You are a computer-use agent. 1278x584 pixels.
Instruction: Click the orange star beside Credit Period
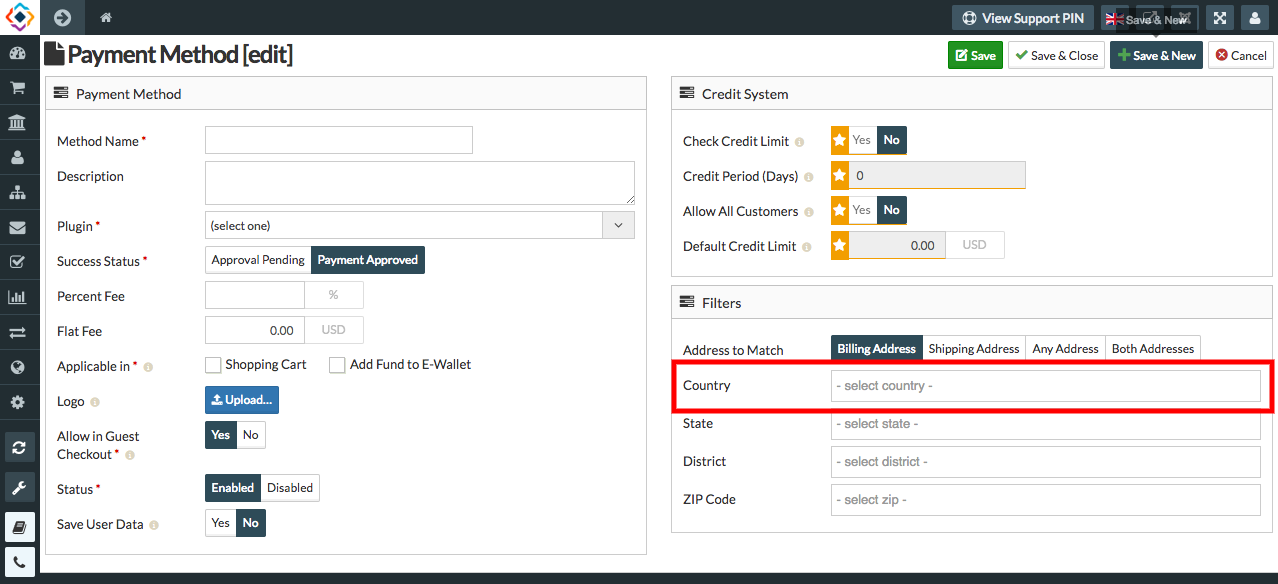[840, 175]
